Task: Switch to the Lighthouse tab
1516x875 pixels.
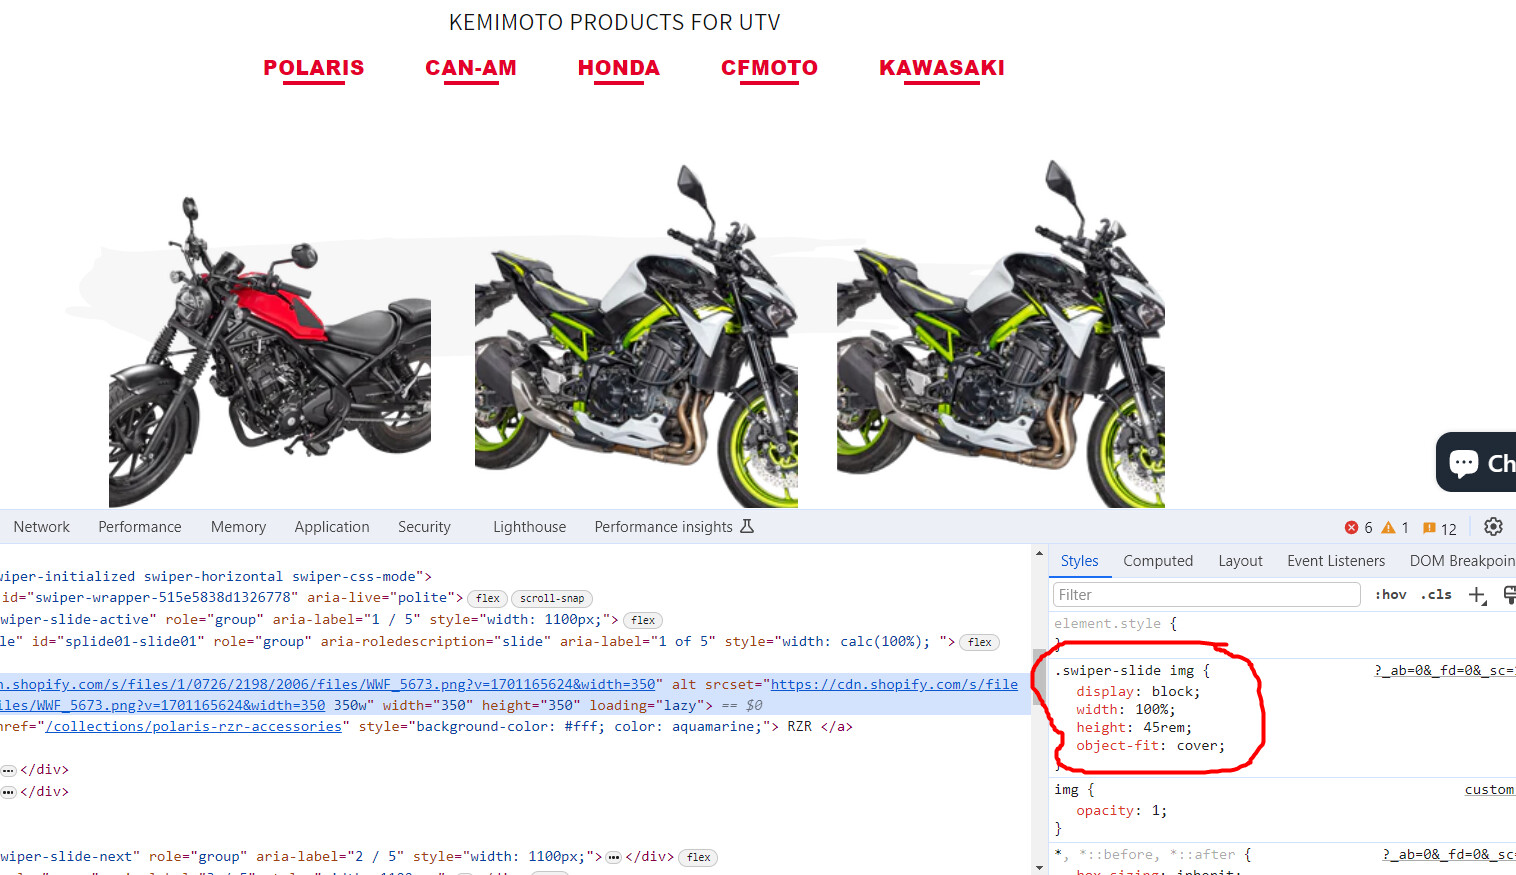Action: coord(529,527)
